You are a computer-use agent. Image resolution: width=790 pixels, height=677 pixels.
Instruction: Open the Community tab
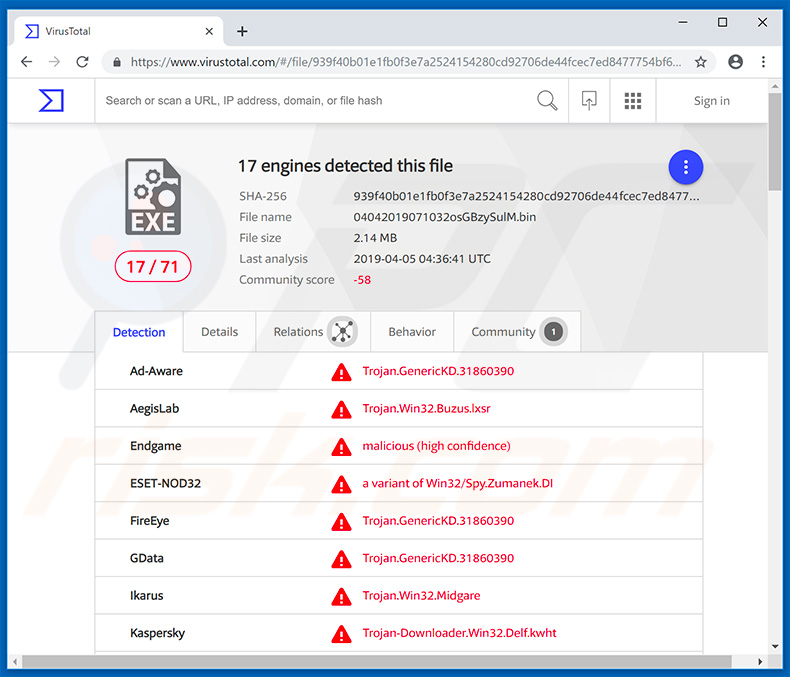click(517, 331)
